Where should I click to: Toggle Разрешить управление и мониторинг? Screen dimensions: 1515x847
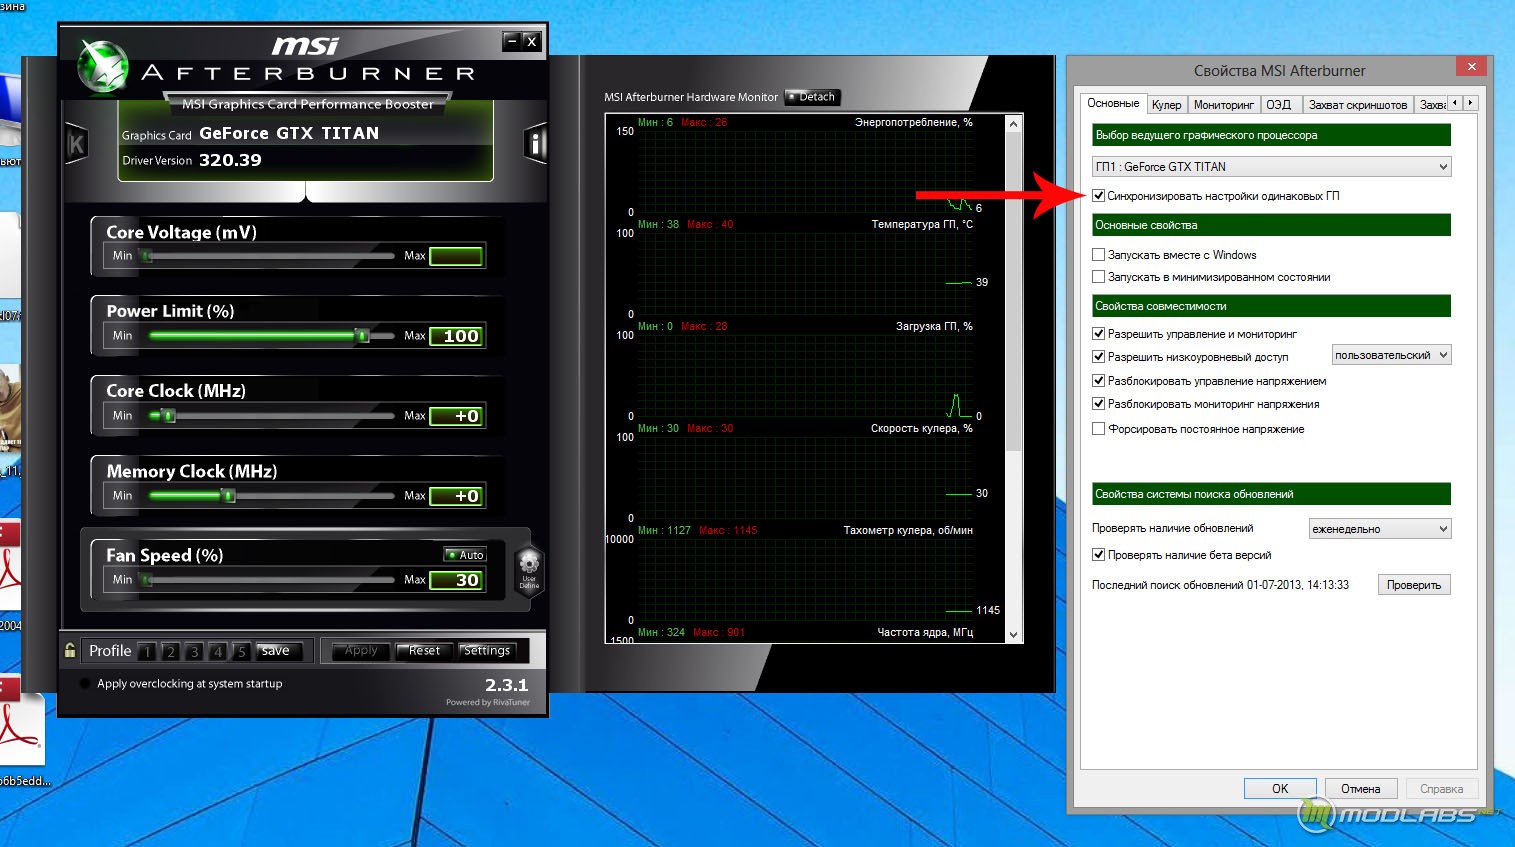pos(1099,334)
